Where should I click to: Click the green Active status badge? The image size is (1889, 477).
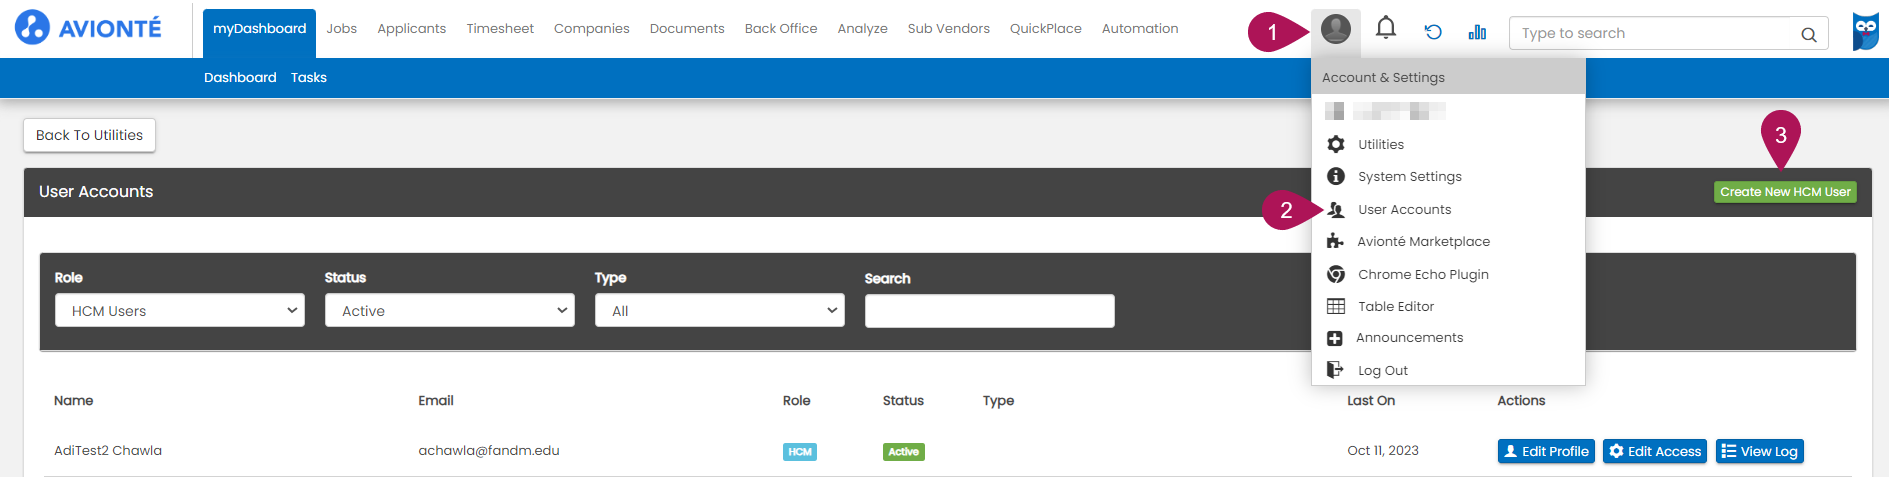(x=904, y=452)
